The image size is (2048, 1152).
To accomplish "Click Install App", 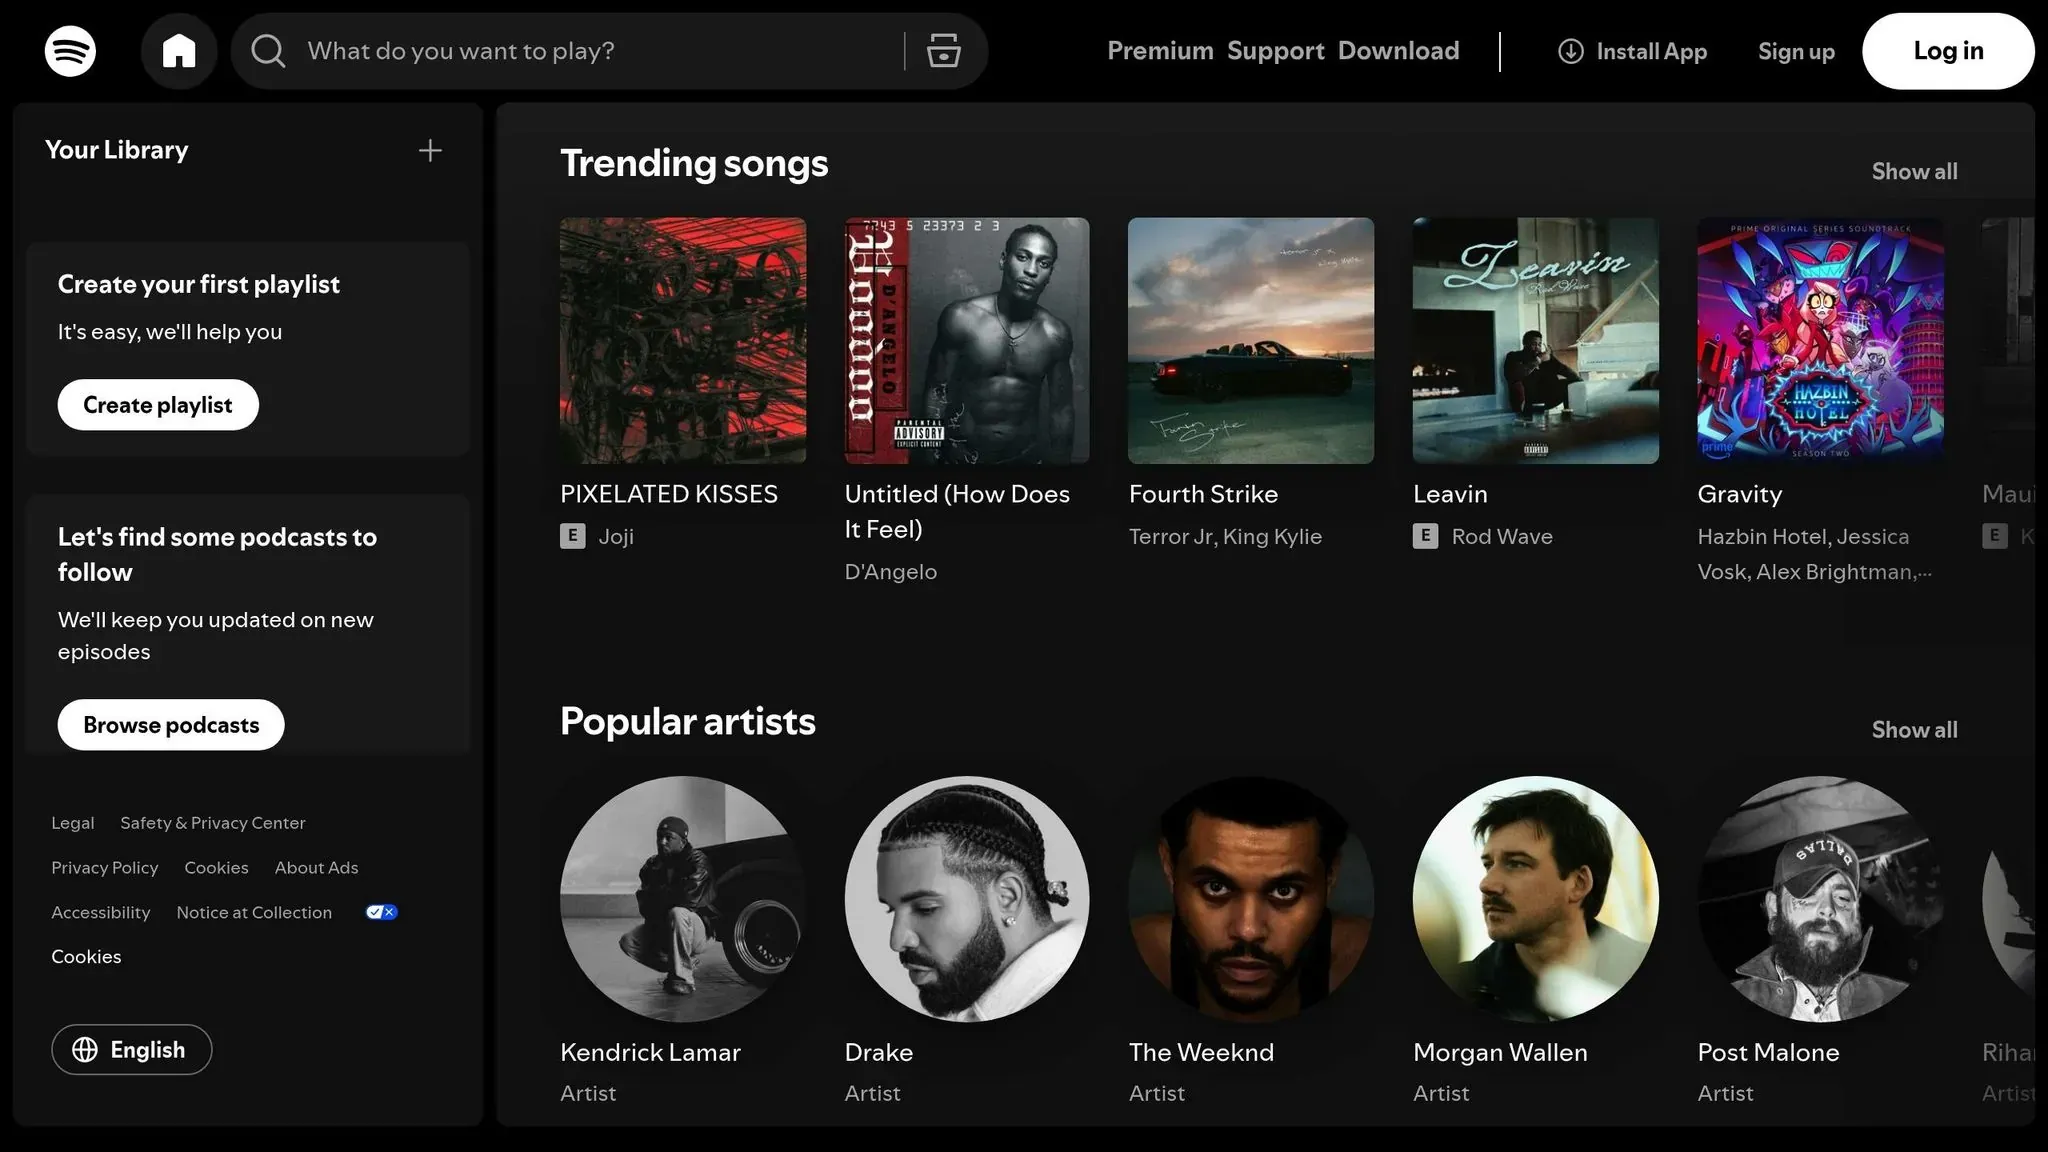I will 1632,51.
